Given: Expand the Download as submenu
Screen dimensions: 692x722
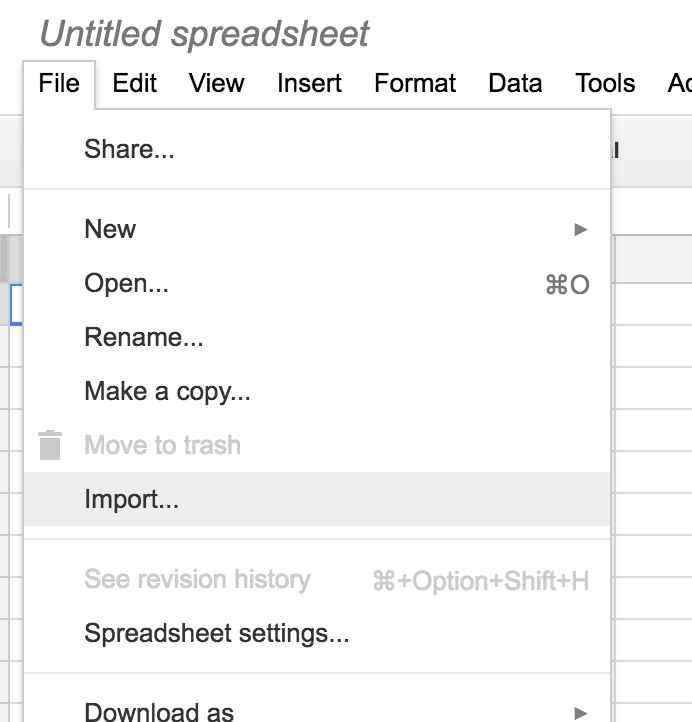Looking at the screenshot, I should point(580,712).
